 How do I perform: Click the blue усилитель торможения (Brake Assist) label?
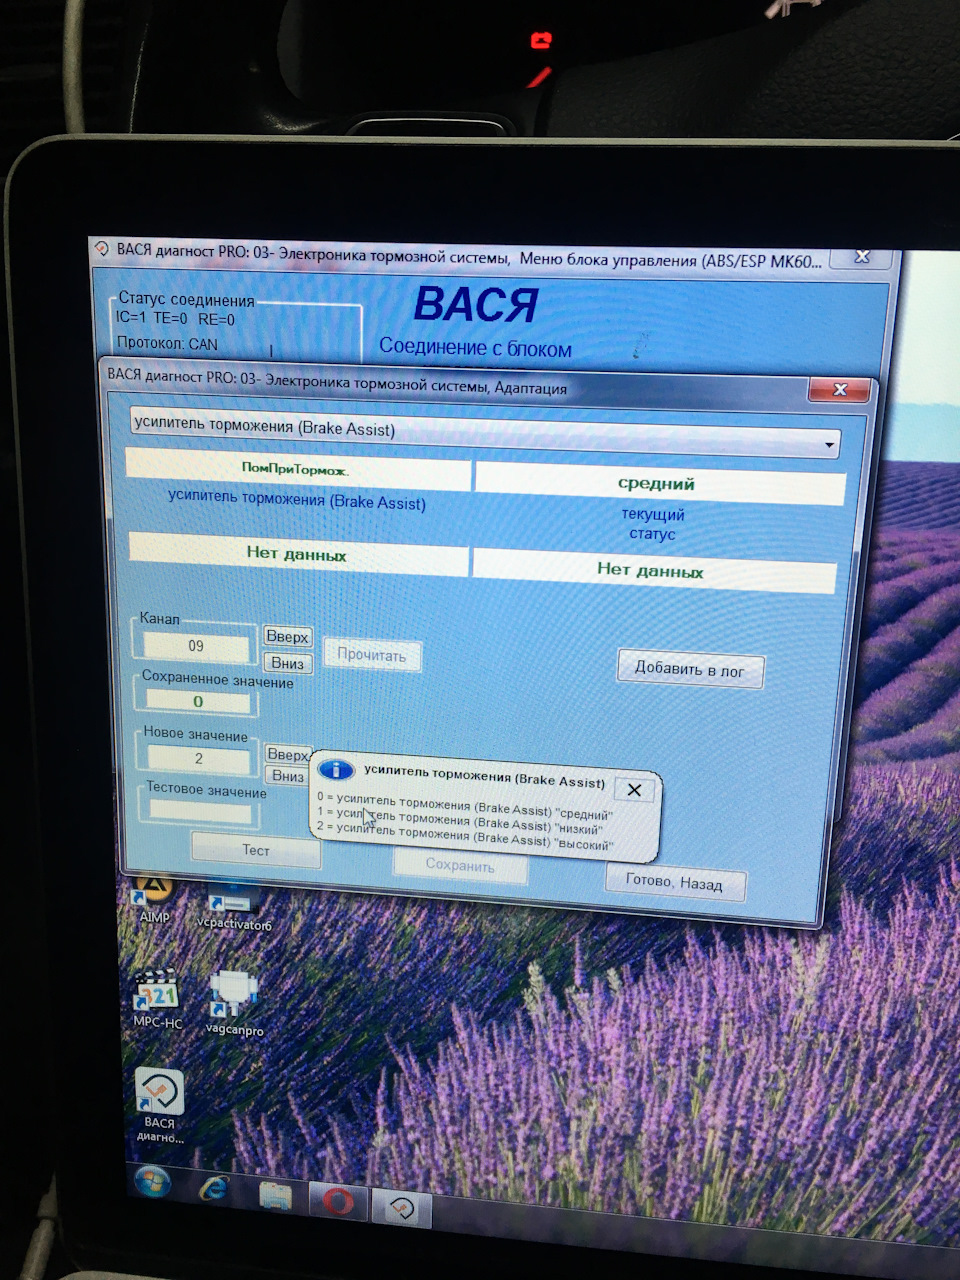[297, 500]
